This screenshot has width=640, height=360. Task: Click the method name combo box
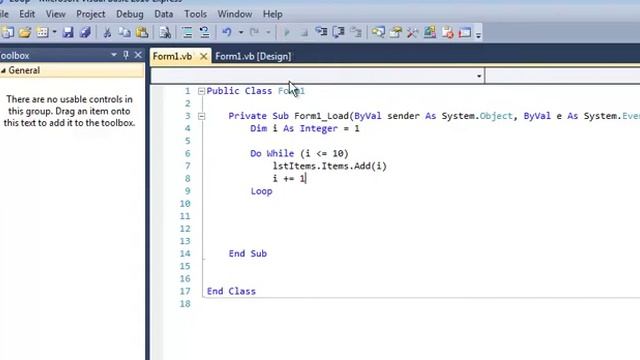[x=562, y=76]
